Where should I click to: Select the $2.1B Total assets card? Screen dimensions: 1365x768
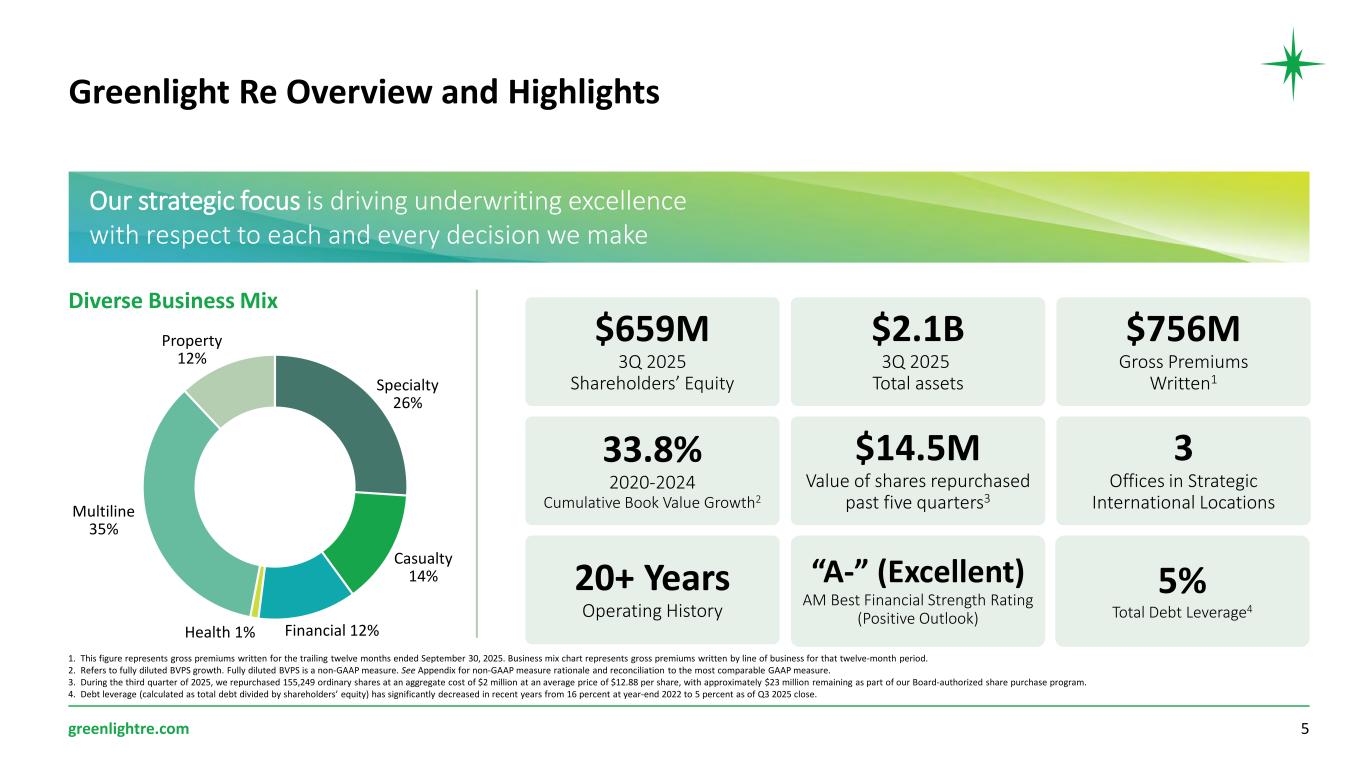917,351
